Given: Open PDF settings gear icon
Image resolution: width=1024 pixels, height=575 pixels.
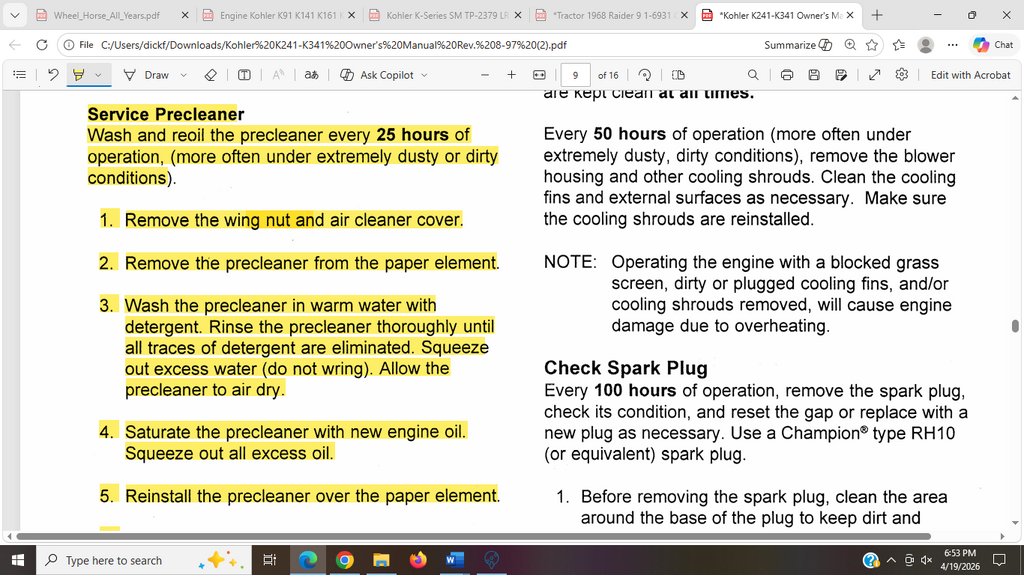Looking at the screenshot, I should click(x=902, y=75).
